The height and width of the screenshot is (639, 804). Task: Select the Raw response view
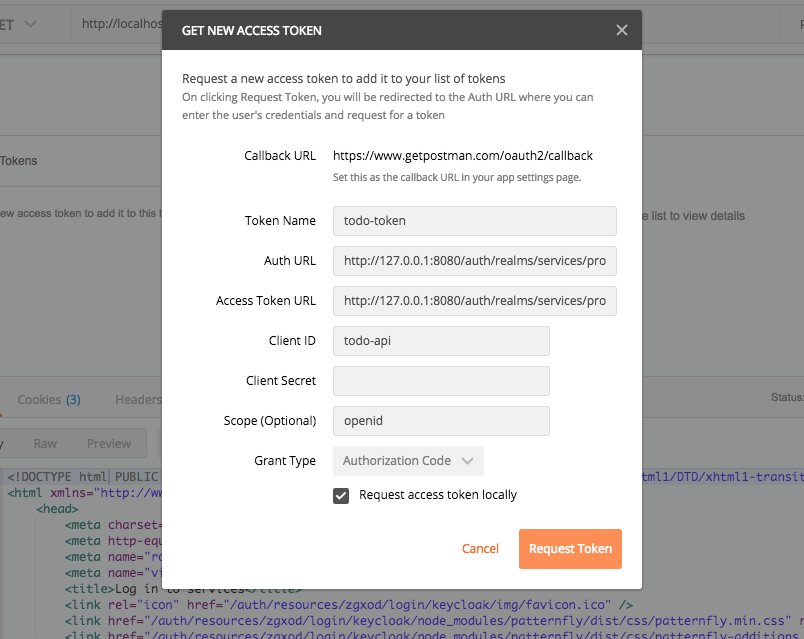[45, 443]
